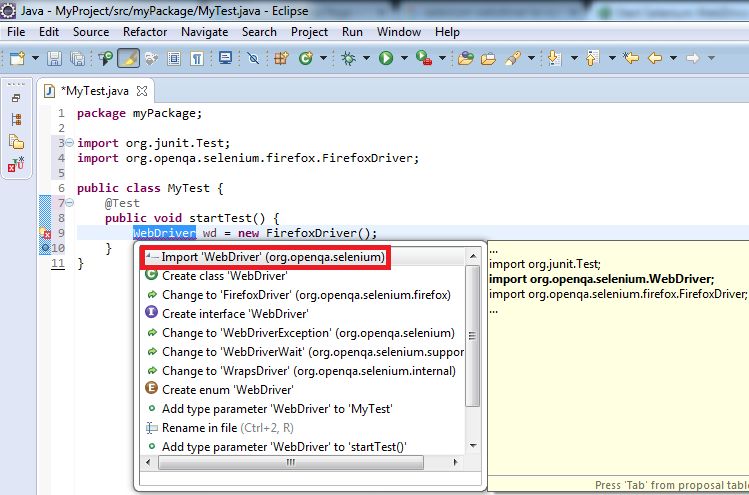Open the File menu
This screenshot has height=495, width=749.
[16, 32]
